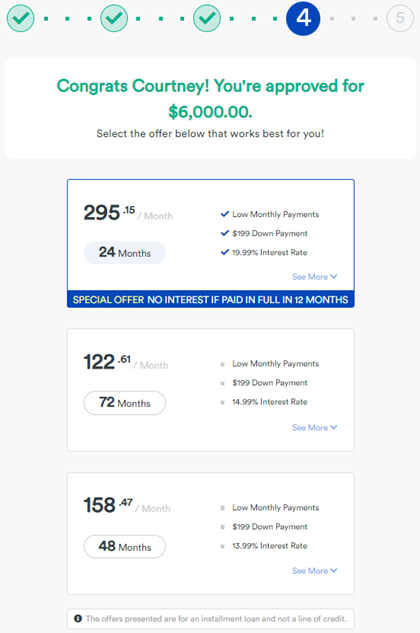Image resolution: width=420 pixels, height=633 pixels.
Task: Choose the 122.61 per month offer card
Action: point(210,390)
